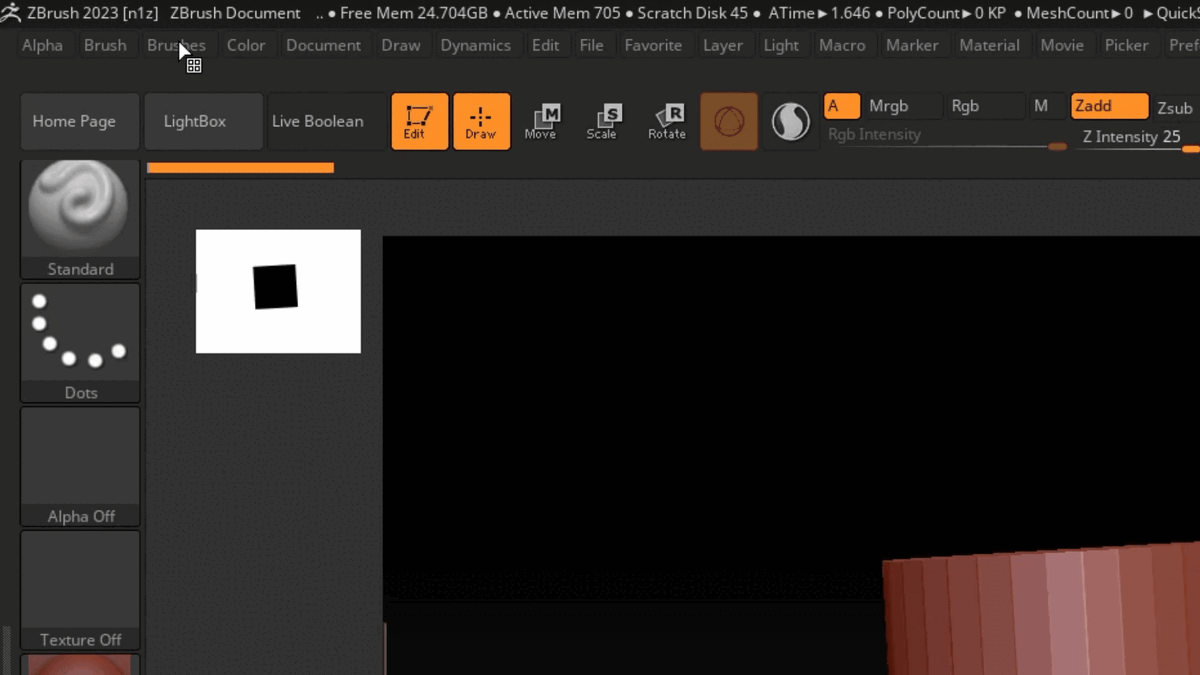Open the Light menu
This screenshot has width=1200, height=675.
pos(781,45)
